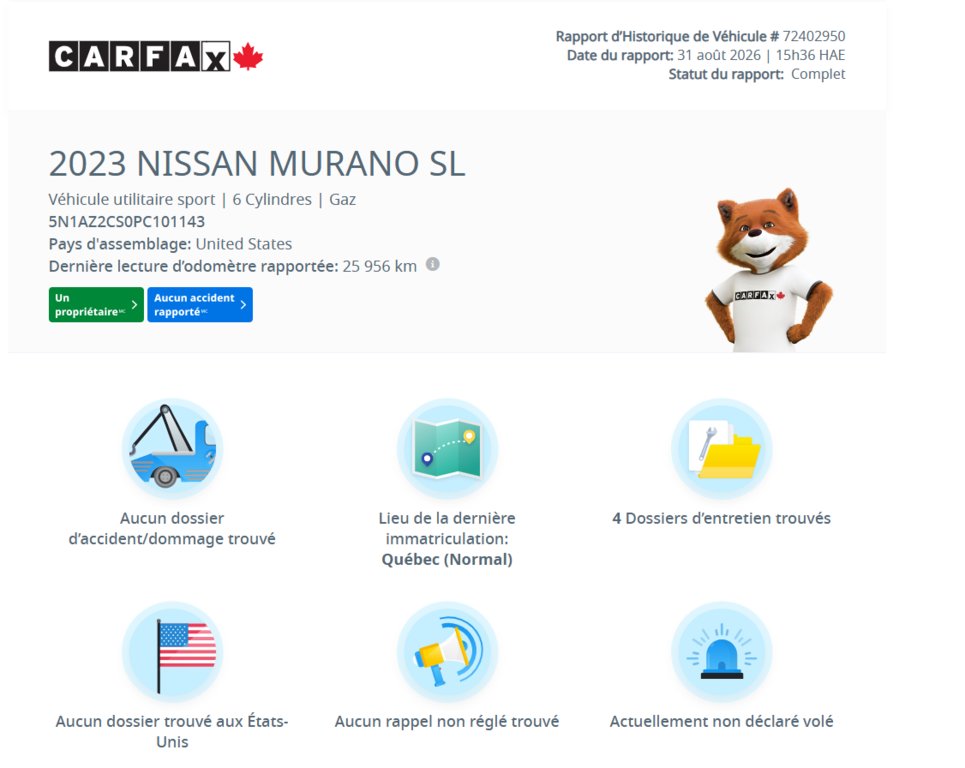Click Pays d'assemblage United States text

(x=170, y=244)
